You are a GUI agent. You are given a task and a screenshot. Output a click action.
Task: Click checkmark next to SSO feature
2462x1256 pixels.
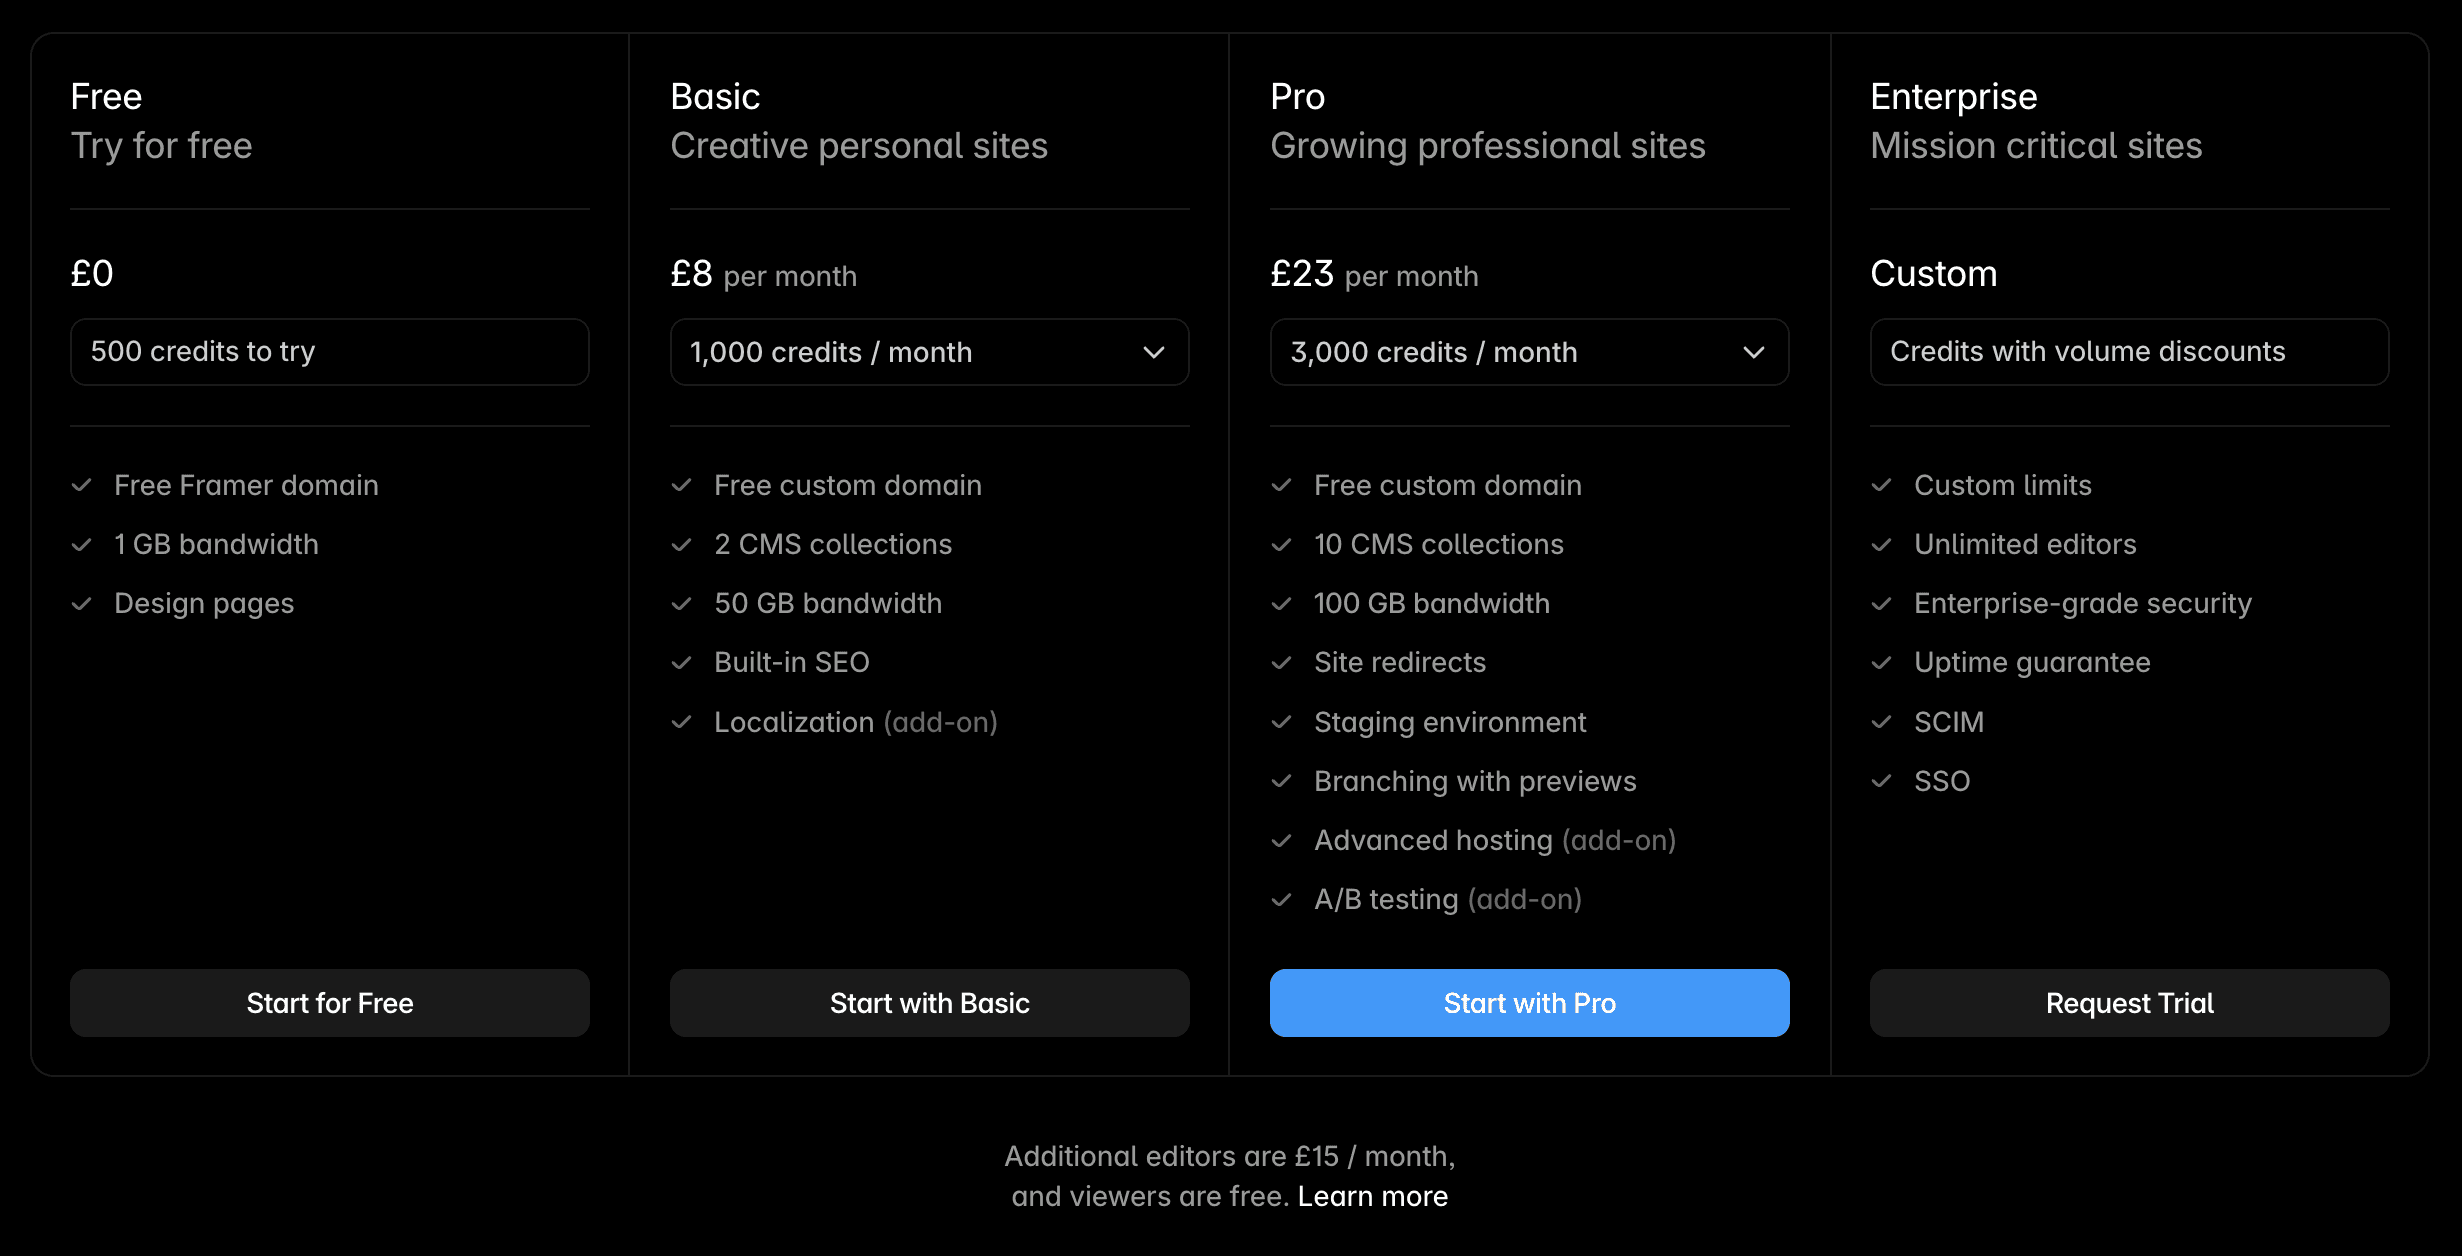(x=1882, y=781)
